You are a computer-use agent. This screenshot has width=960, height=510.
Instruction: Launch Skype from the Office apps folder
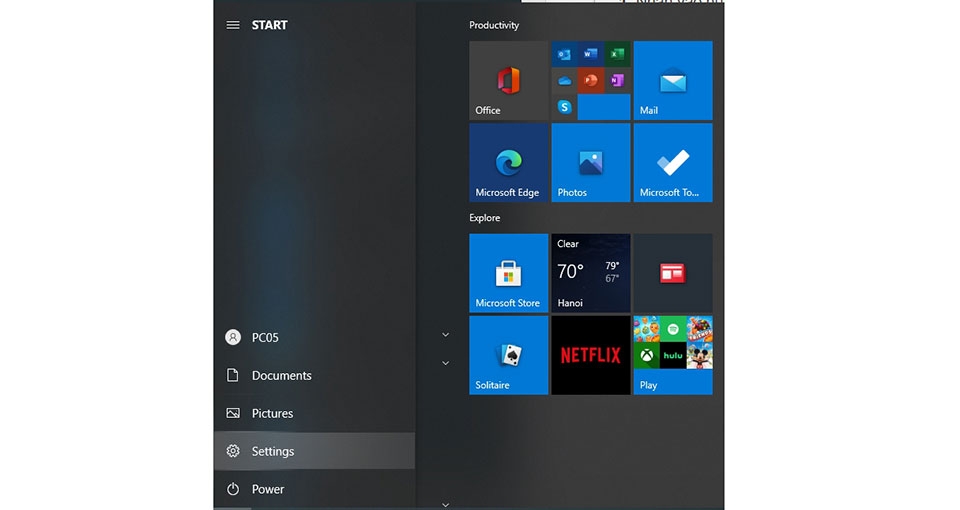coord(564,107)
